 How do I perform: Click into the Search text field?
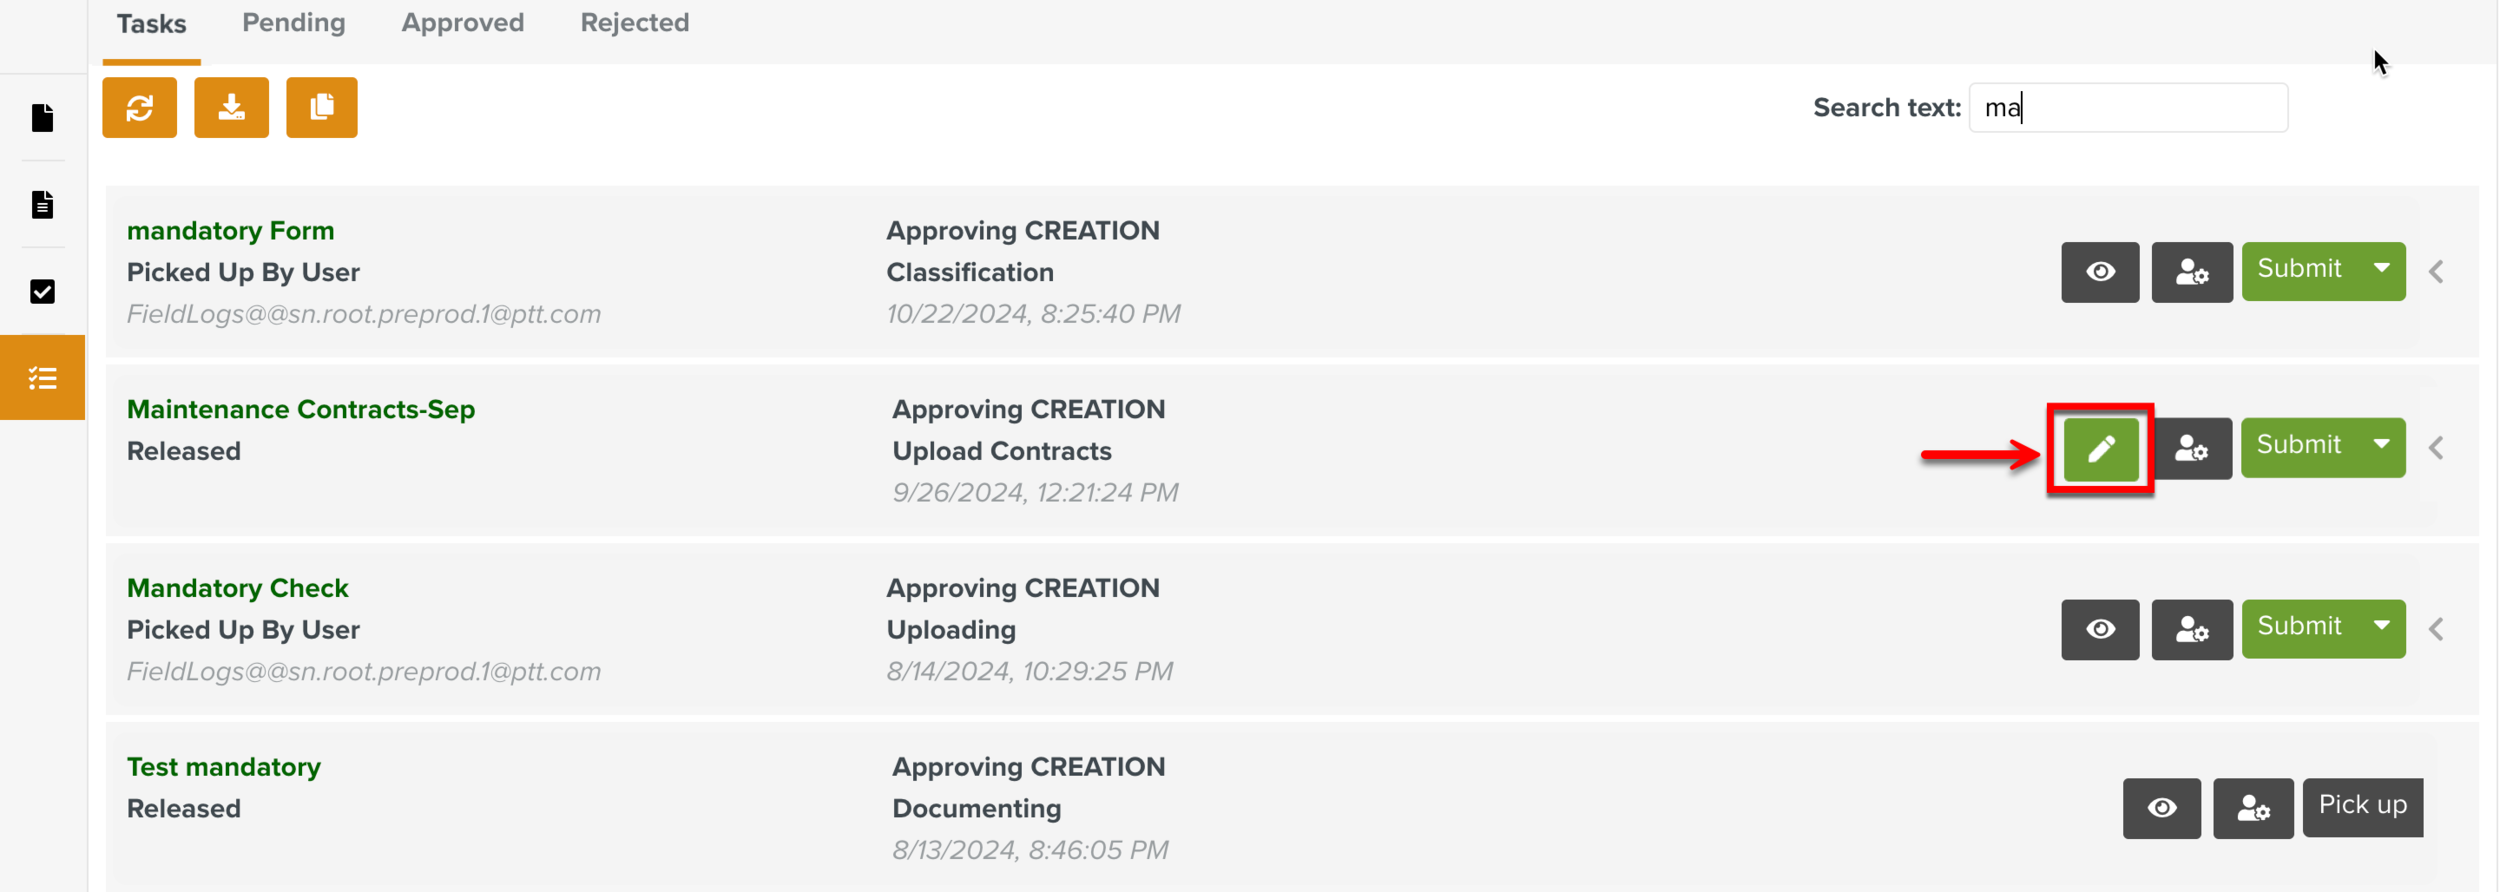coord(2127,108)
